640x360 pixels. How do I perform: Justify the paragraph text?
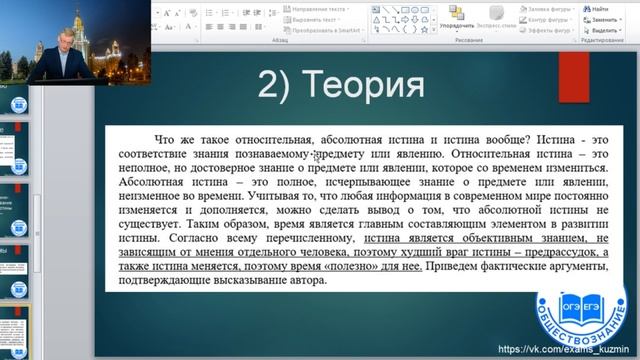[243, 27]
